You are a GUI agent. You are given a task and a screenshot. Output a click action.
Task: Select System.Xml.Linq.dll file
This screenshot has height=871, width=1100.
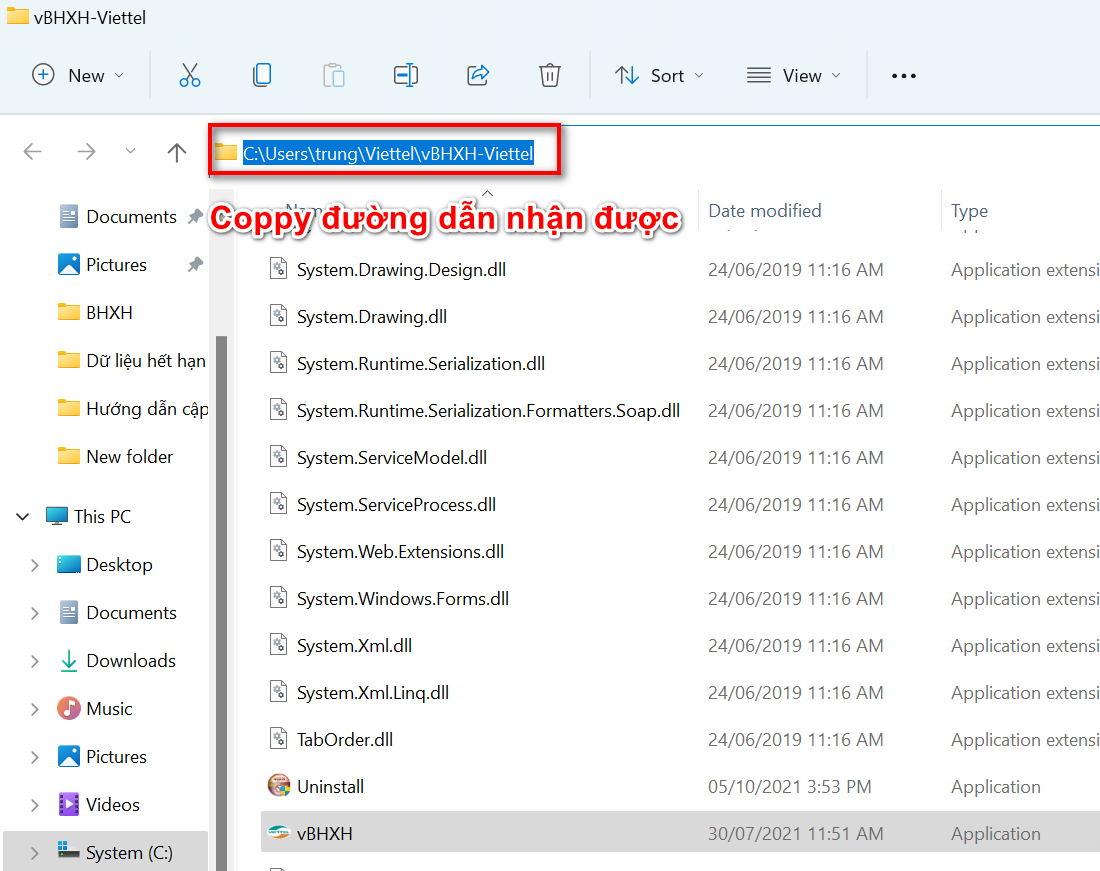point(373,693)
